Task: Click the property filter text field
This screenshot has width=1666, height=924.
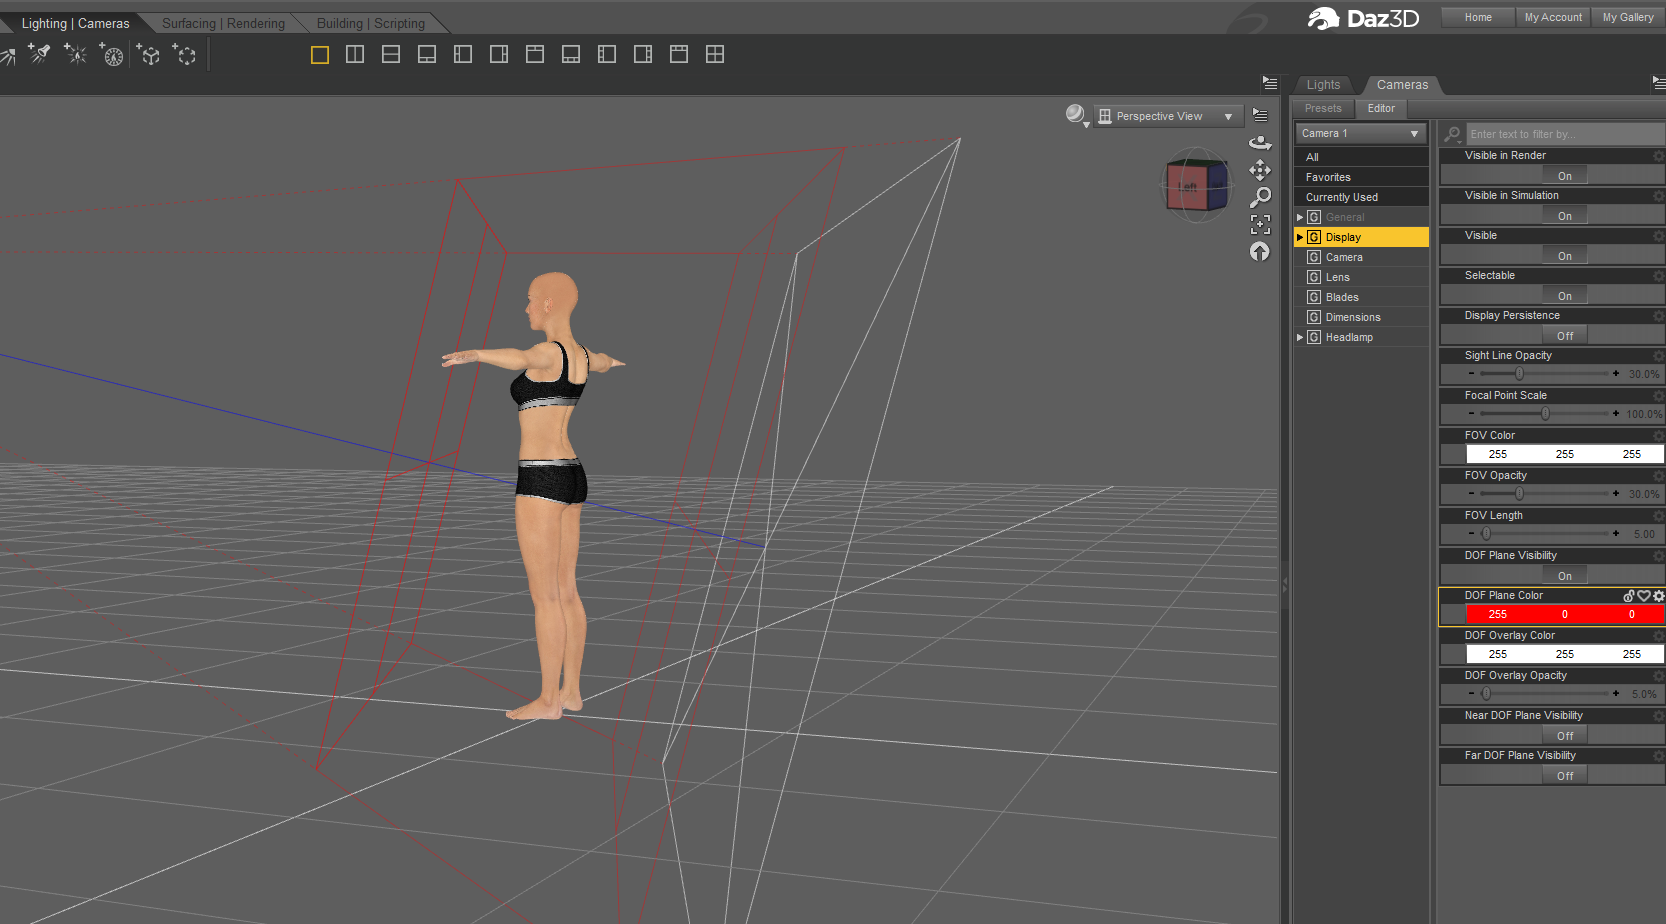Action: coord(1558,134)
